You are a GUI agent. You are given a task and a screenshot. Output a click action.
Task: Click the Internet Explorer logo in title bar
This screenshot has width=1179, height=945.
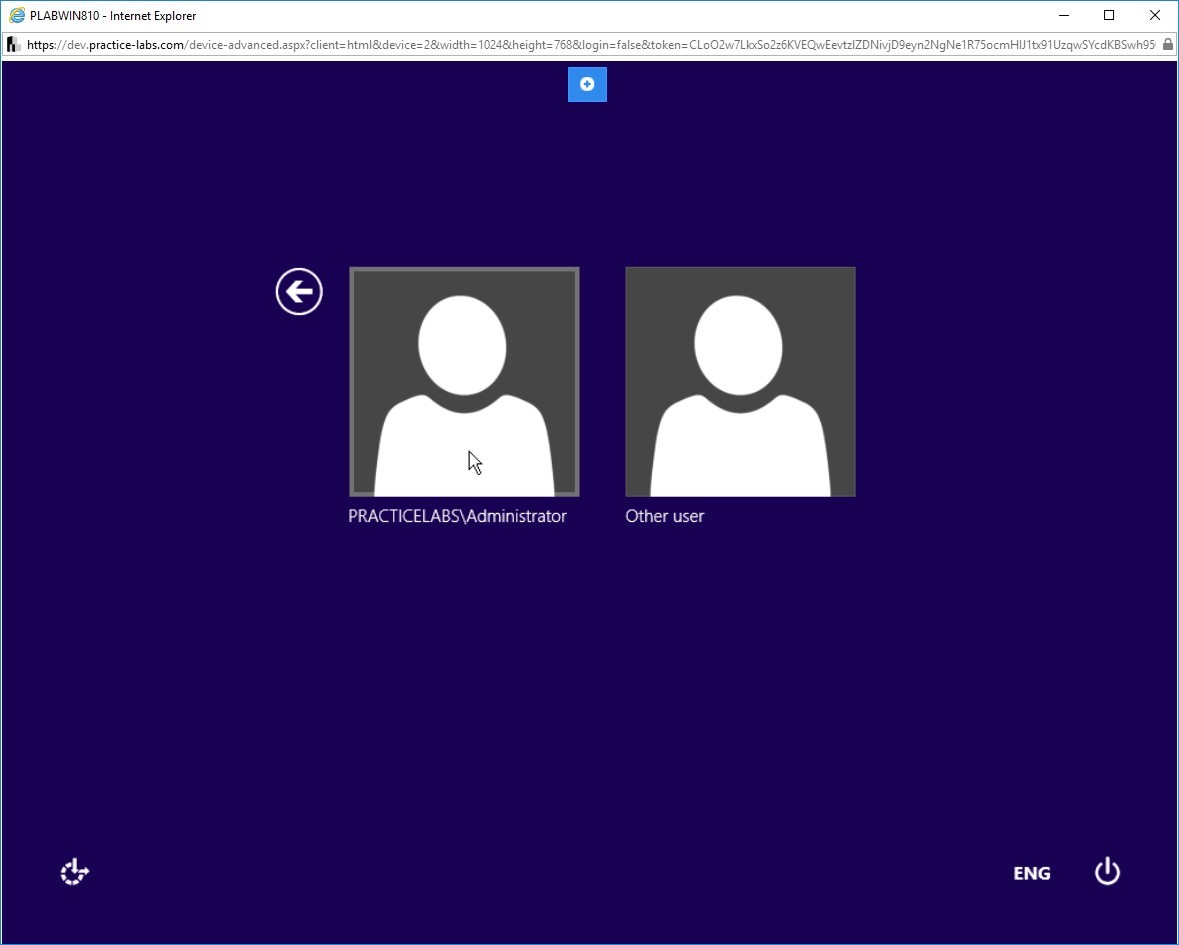[x=17, y=16]
